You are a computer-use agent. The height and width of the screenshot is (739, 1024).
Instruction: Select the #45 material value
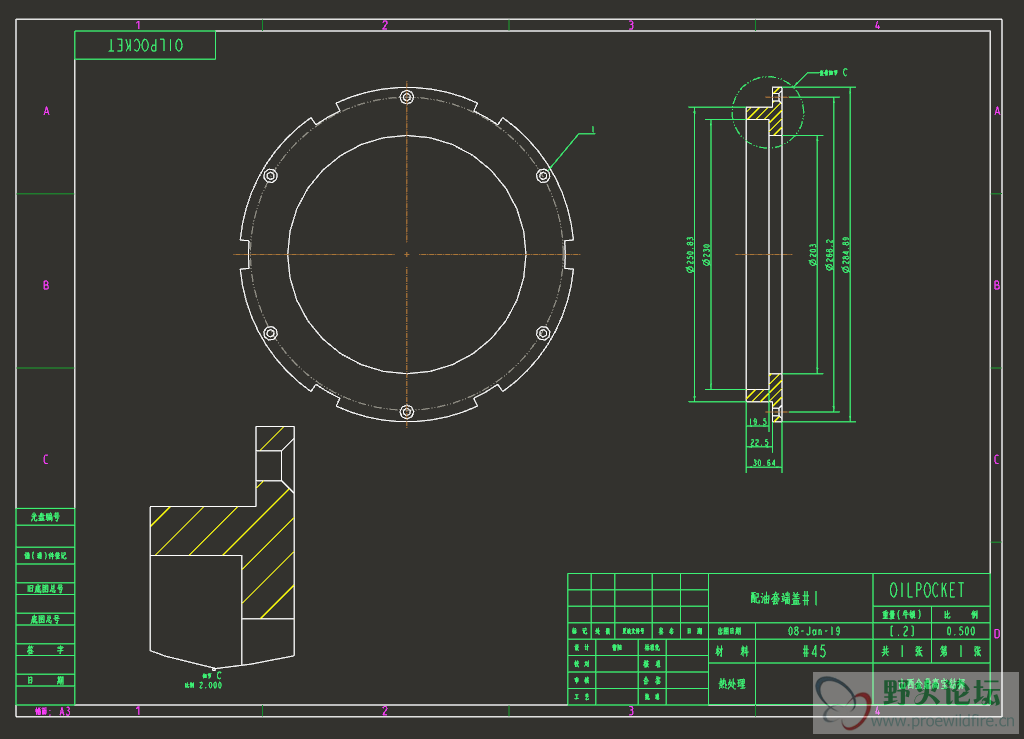pyautogui.click(x=814, y=651)
